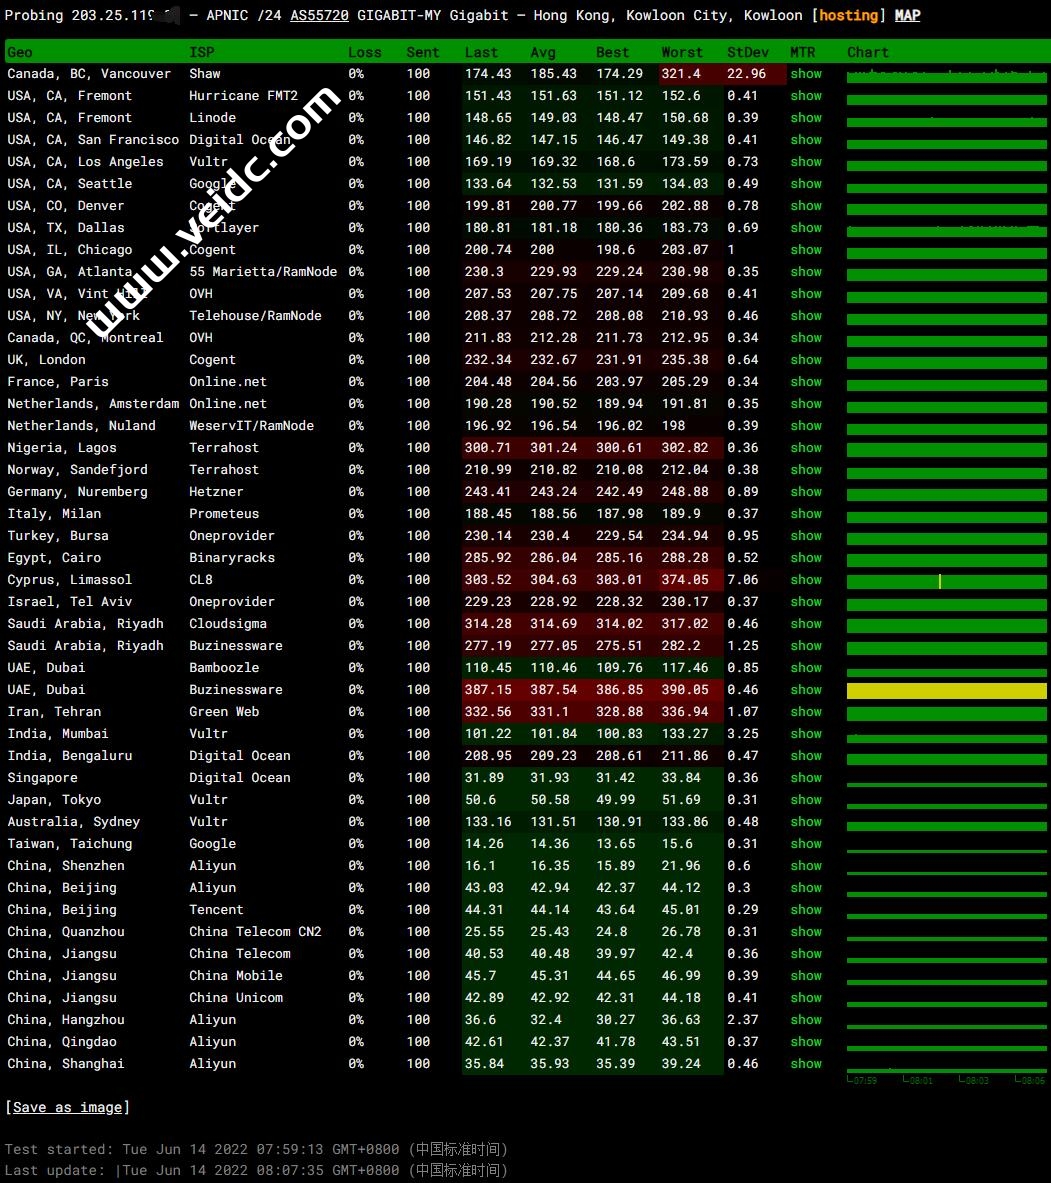The width and height of the screenshot is (1051, 1183).
Task: Click the chart bar for Cyprus Limassol
Action: click(x=946, y=582)
